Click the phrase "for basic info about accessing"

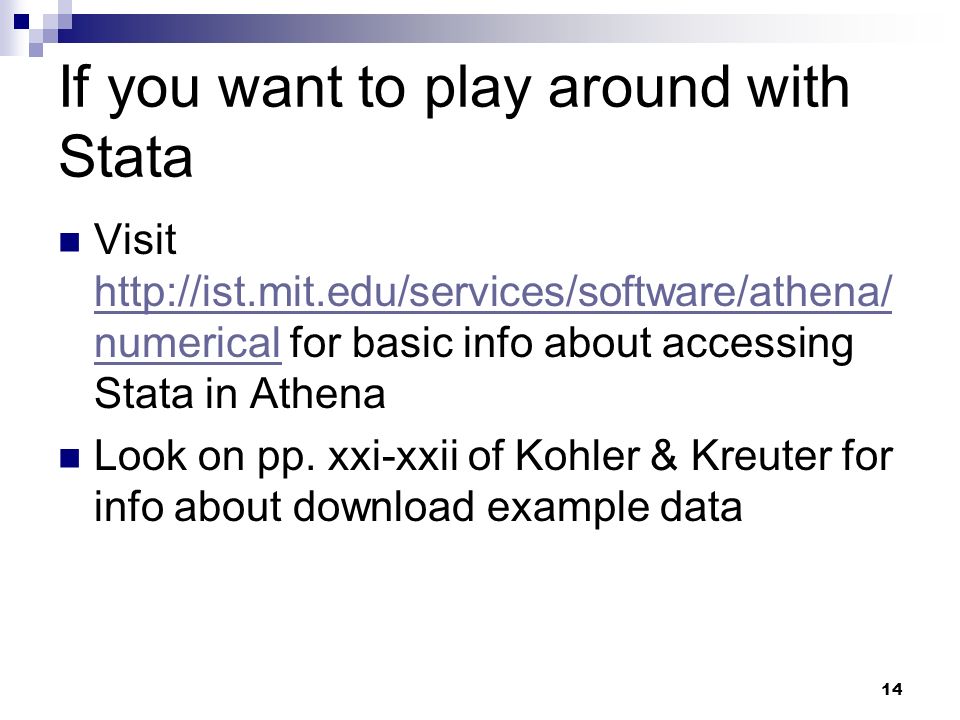click(571, 343)
